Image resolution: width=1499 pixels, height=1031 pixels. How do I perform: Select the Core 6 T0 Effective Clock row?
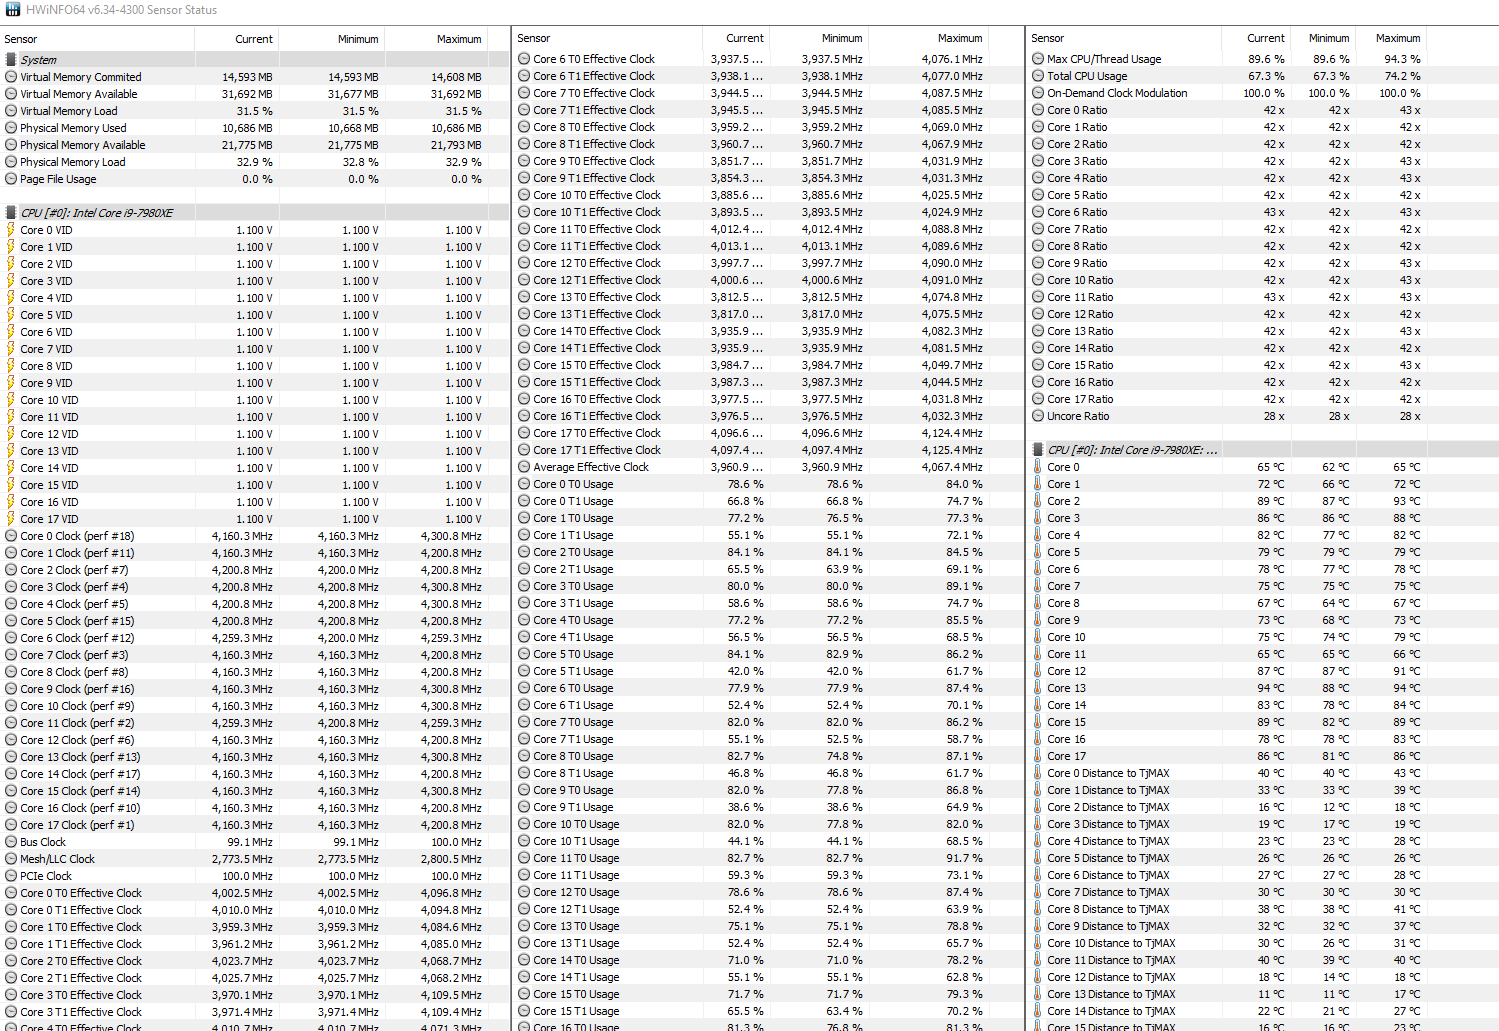[x=768, y=59]
